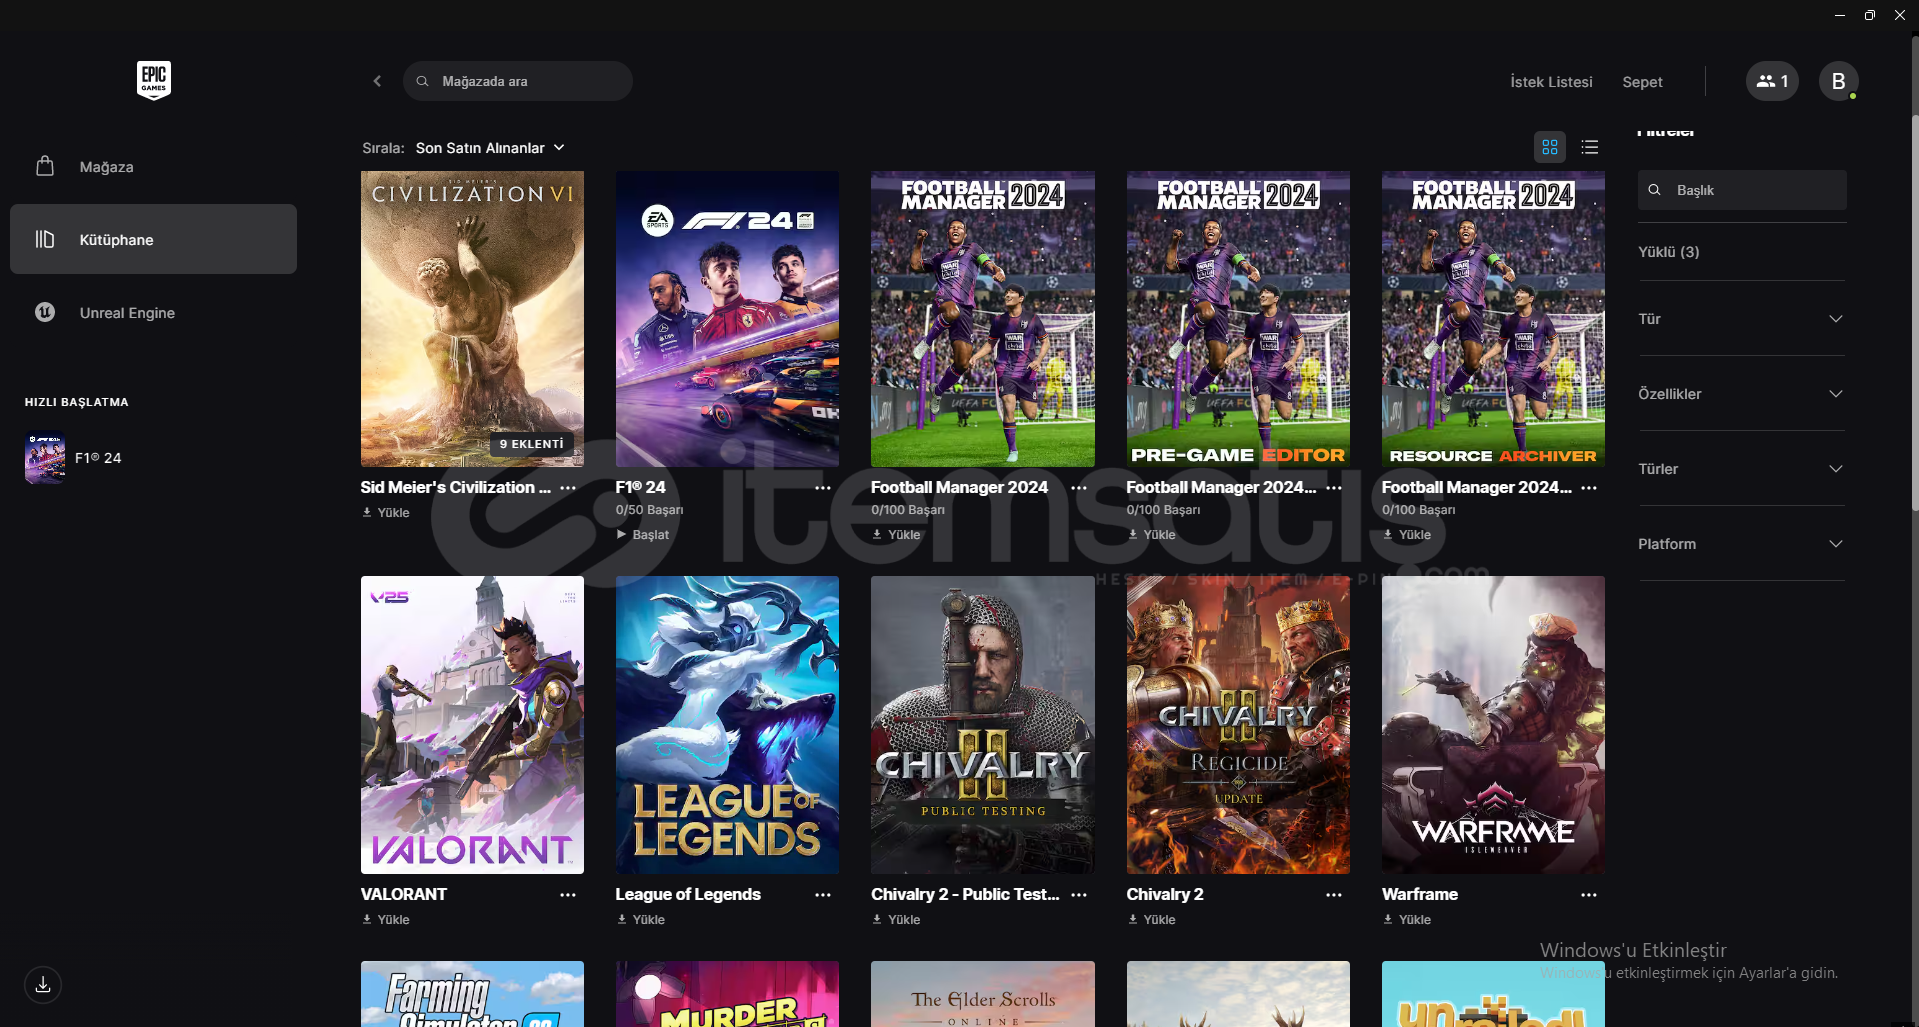This screenshot has height=1027, width=1919.
Task: Install League of Legends with Yükle
Action: pyautogui.click(x=641, y=920)
